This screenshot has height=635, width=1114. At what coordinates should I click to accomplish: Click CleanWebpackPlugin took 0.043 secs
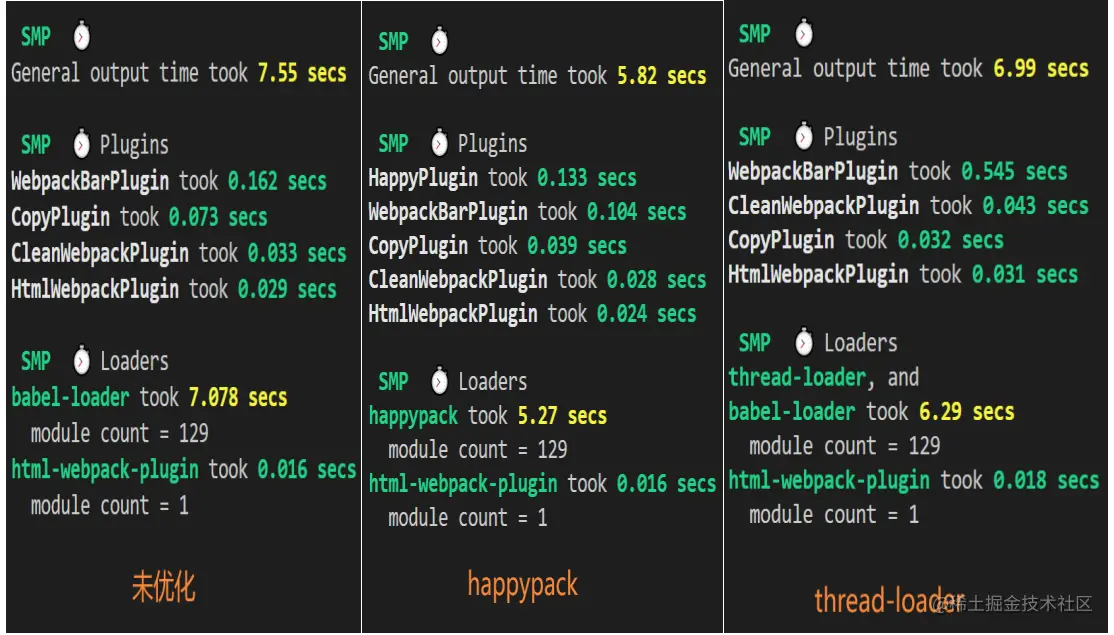tap(908, 206)
